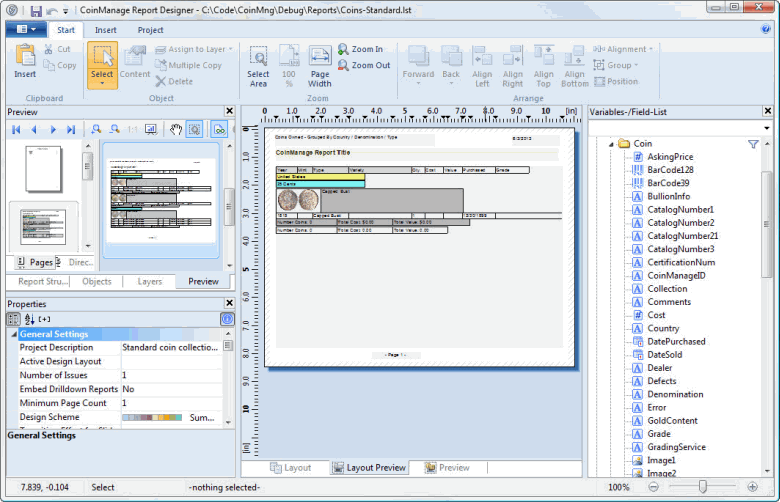
Task: Open the field list combo dropdown
Action: tap(767, 128)
